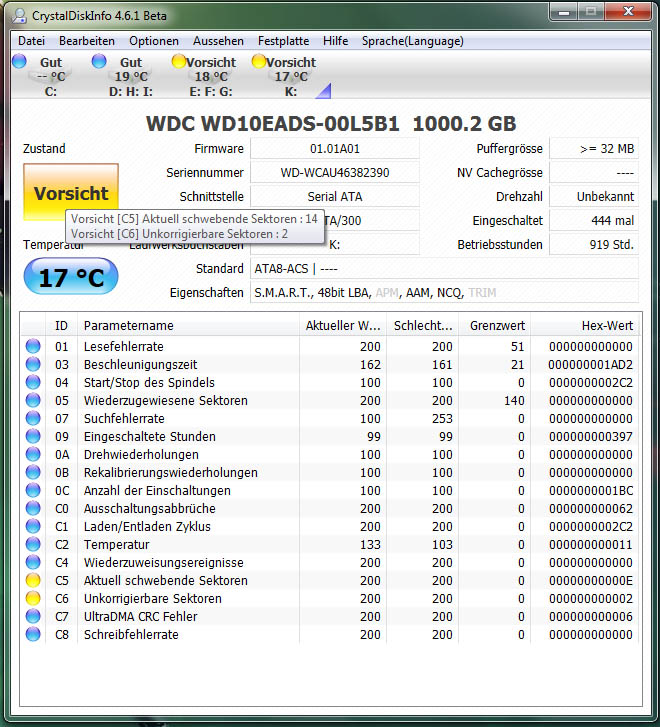660x727 pixels.
Task: Click the UltraDMA CRC Fehler parameter name
Action: pos(141,616)
